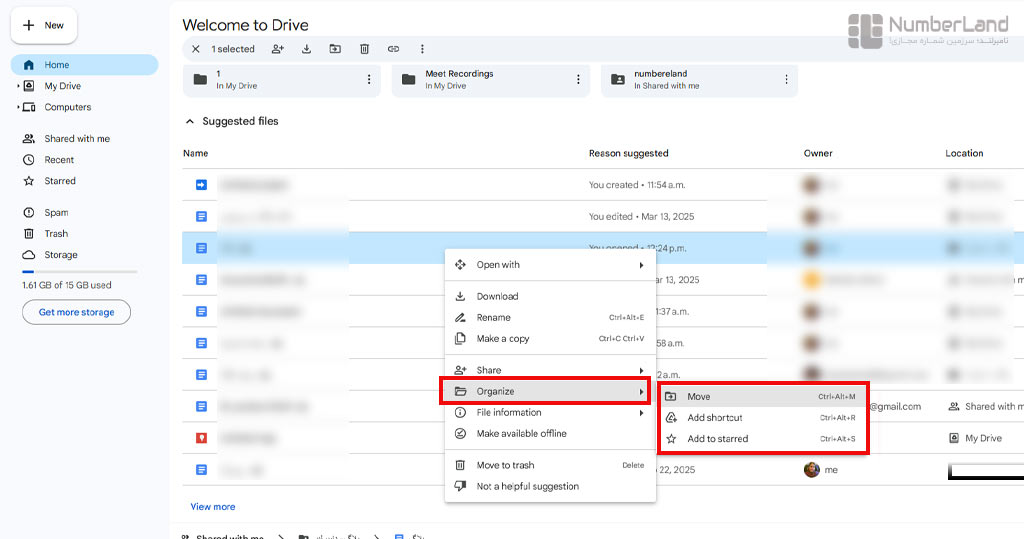Click the share person-add toolbar icon
This screenshot has width=1024, height=539.
(278, 49)
